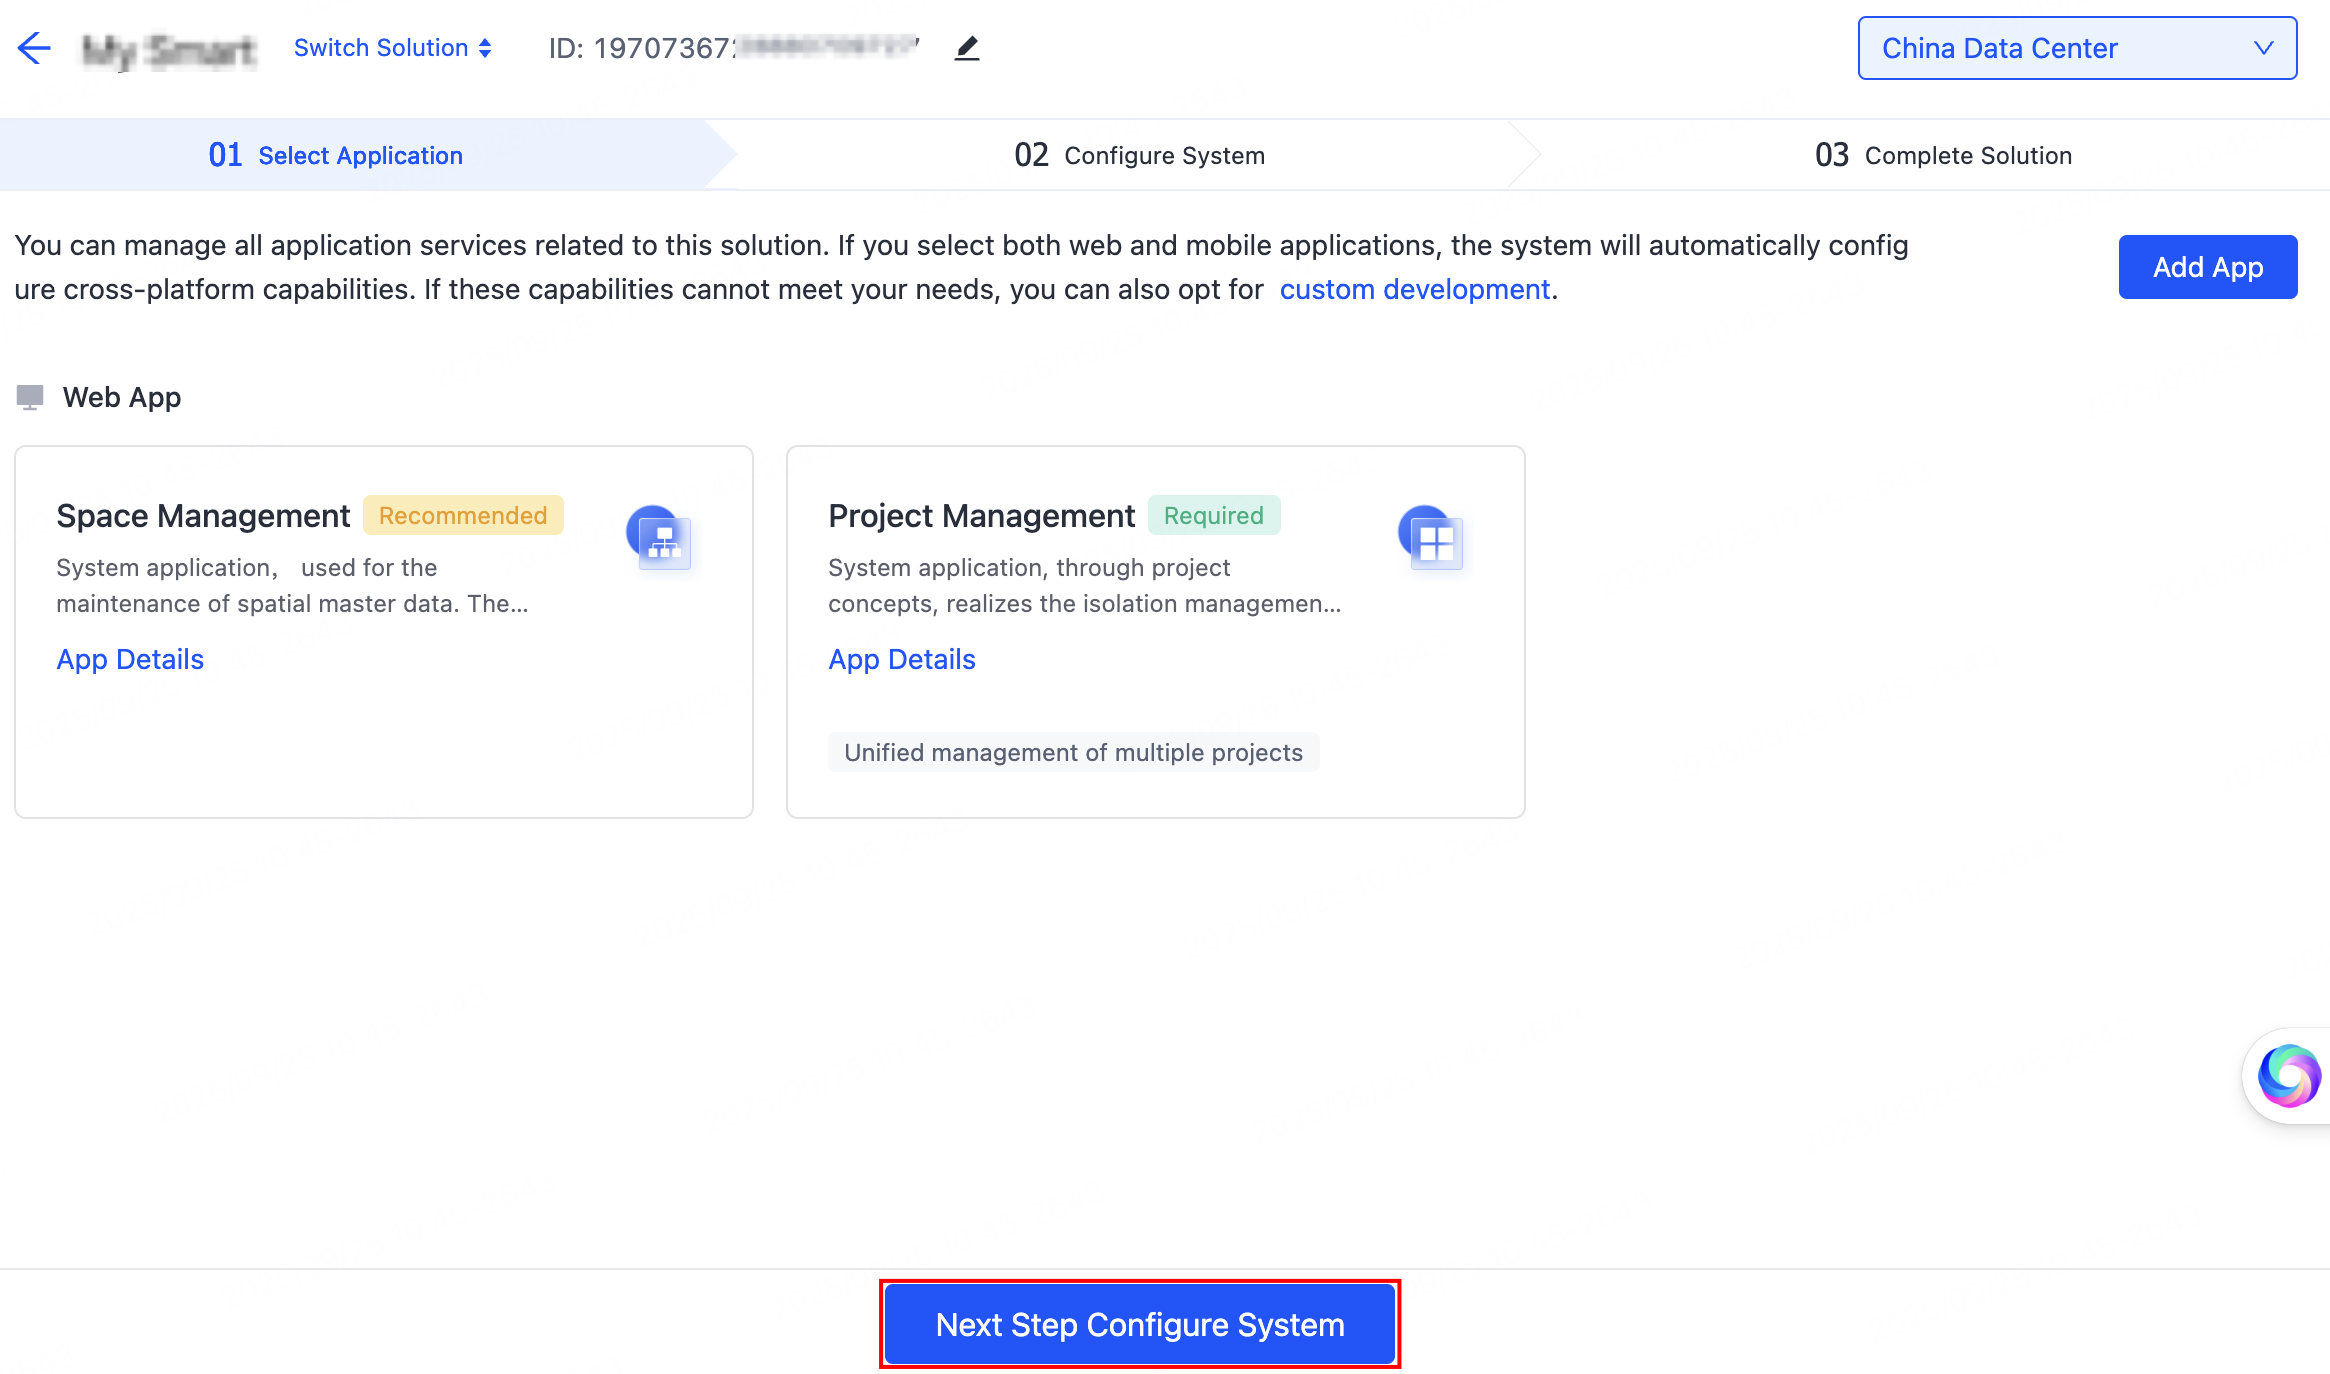The width and height of the screenshot is (2330, 1374).
Task: Switch to step 02 Configure System
Action: coord(1138,154)
